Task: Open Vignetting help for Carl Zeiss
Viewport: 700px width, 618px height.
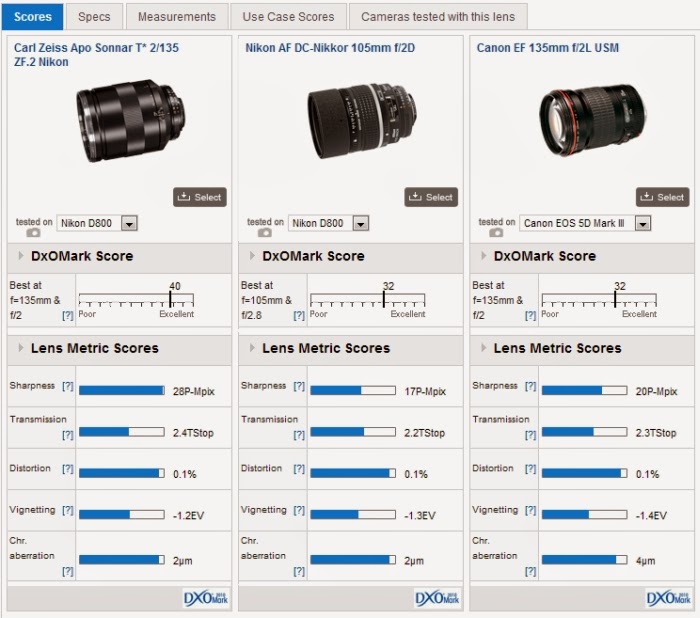Action: click(x=67, y=510)
